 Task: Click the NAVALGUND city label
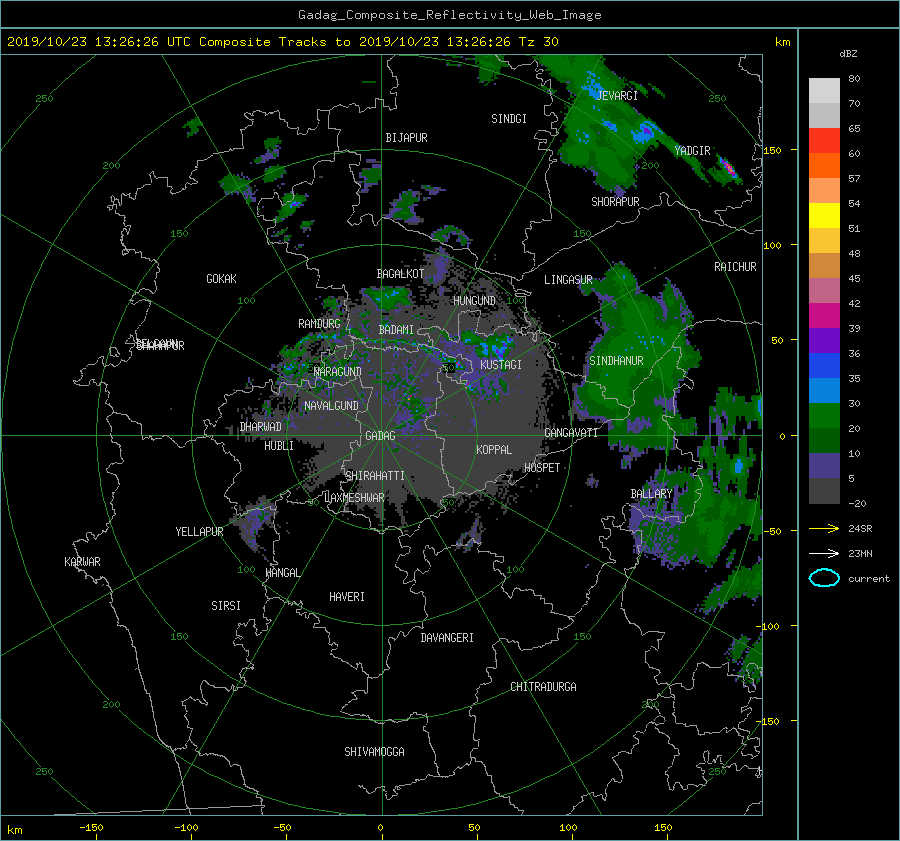[331, 406]
